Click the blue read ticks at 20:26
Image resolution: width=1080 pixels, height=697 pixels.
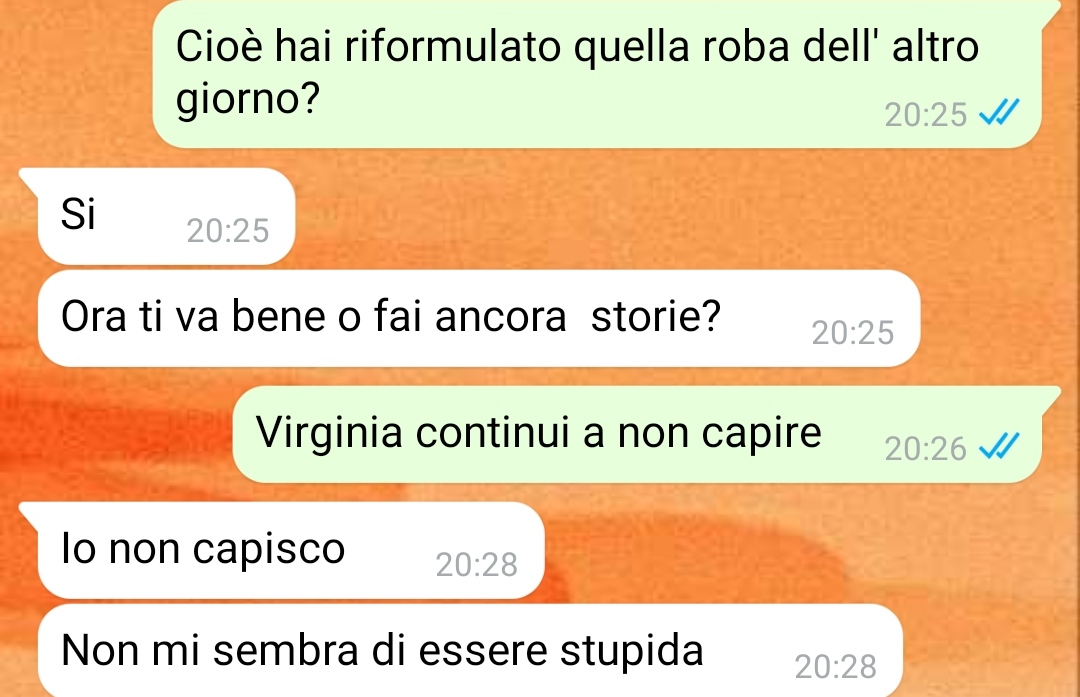click(x=999, y=448)
